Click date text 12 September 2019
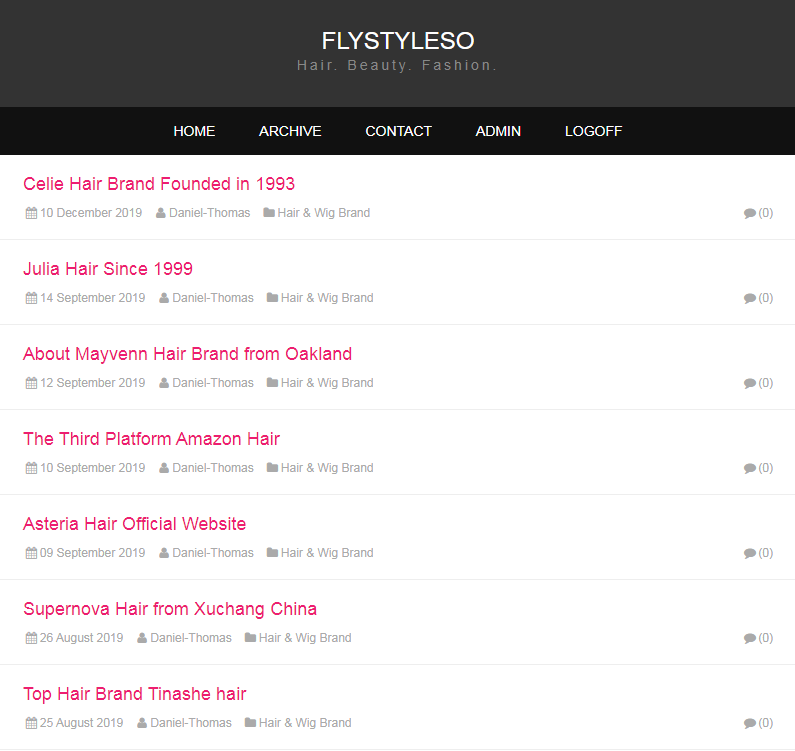The width and height of the screenshot is (795, 751). coord(93,383)
